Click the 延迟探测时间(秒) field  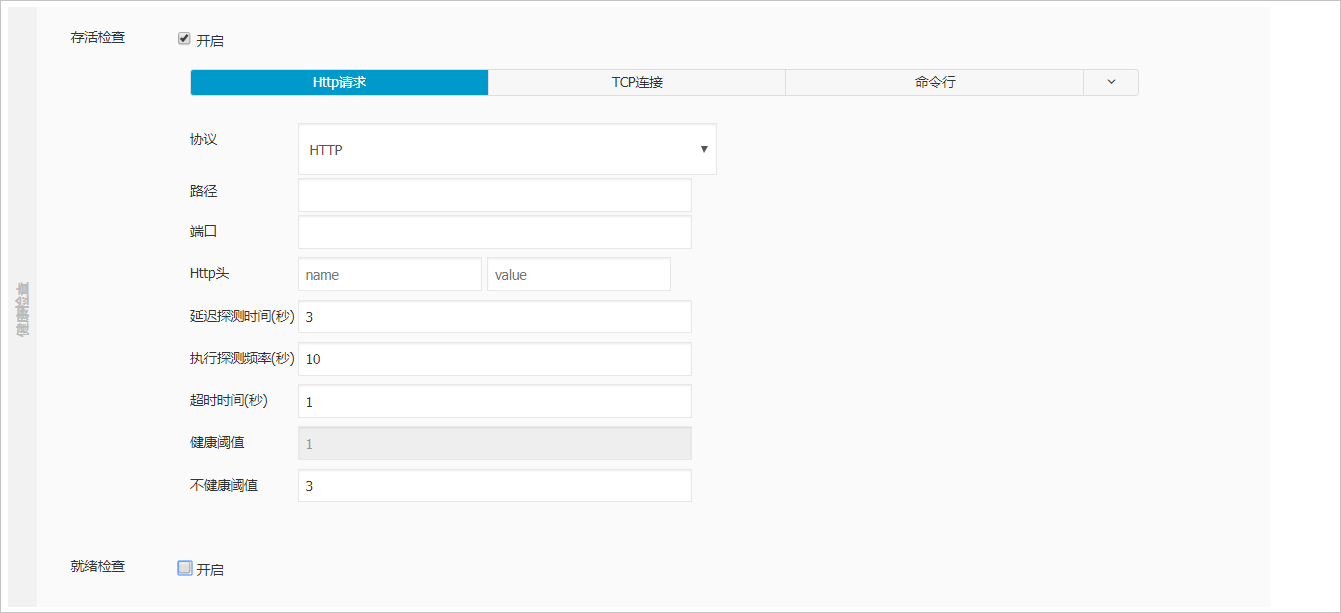tap(495, 317)
